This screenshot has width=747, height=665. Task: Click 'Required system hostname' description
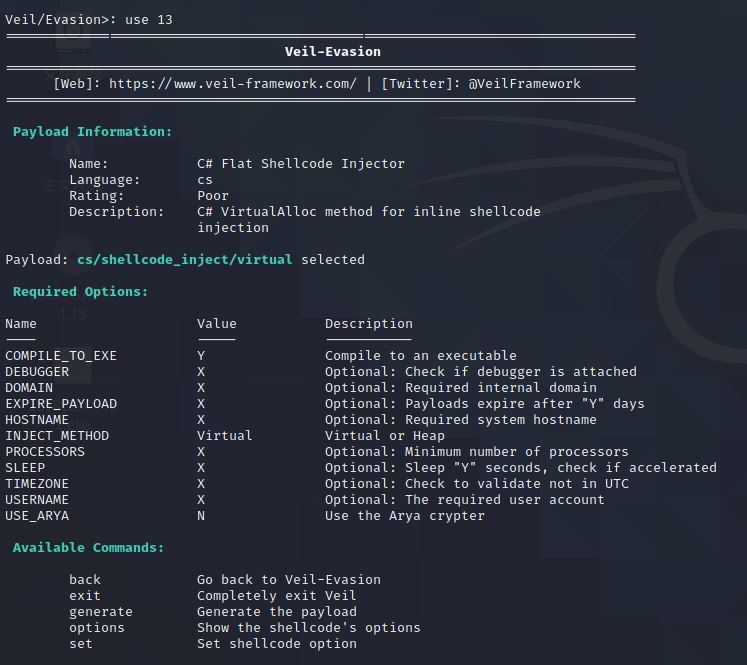(501, 420)
